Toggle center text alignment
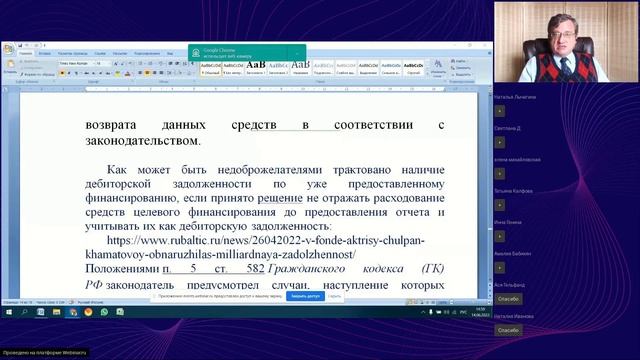This screenshot has width=640, height=360. [x=147, y=73]
